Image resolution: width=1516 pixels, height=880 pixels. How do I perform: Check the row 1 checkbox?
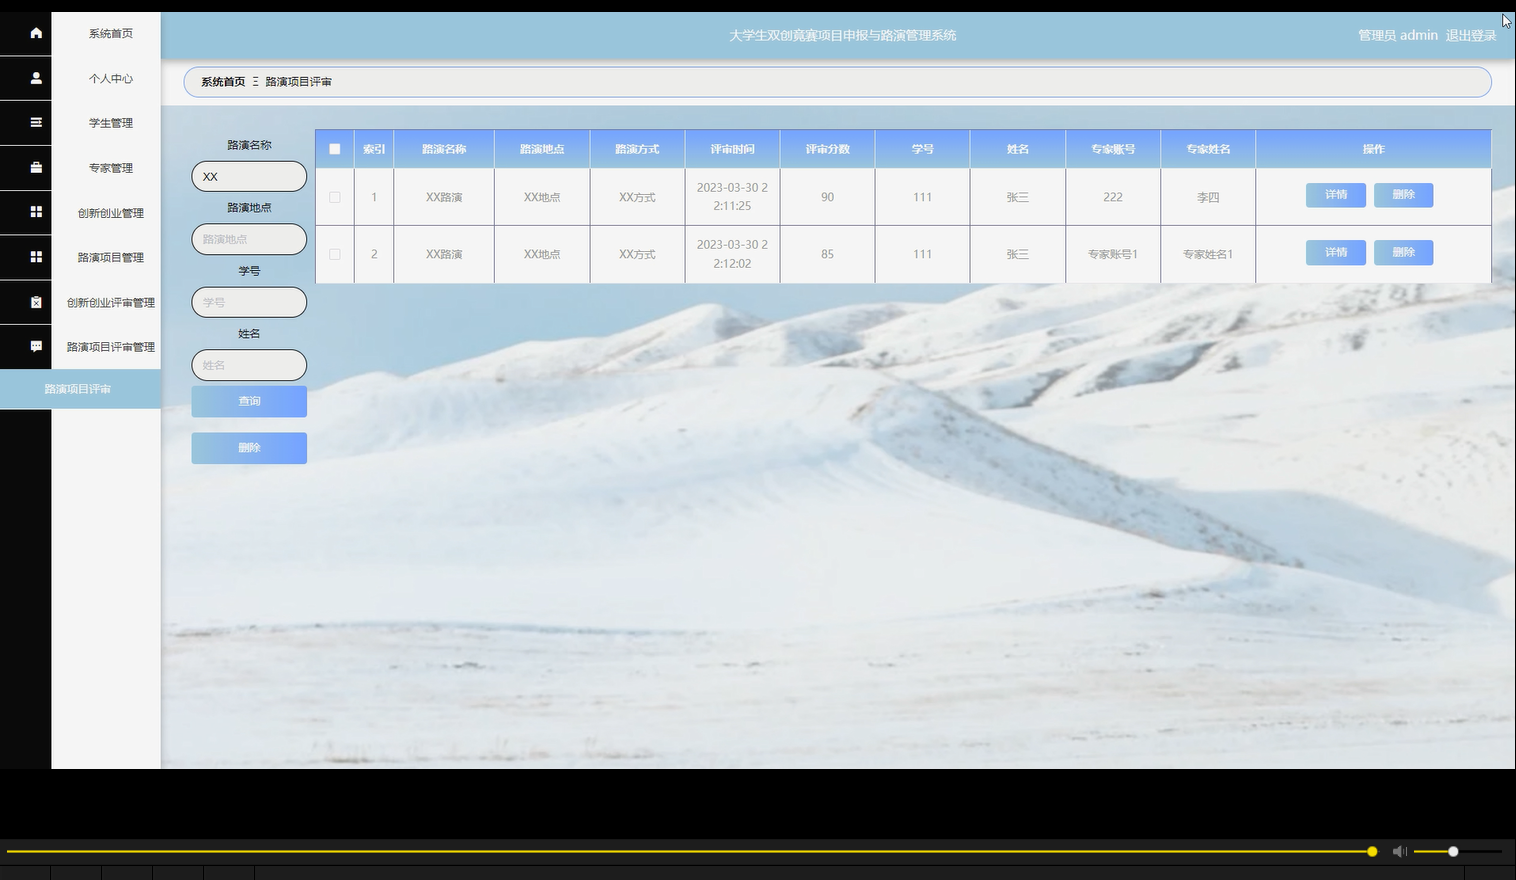coord(335,197)
